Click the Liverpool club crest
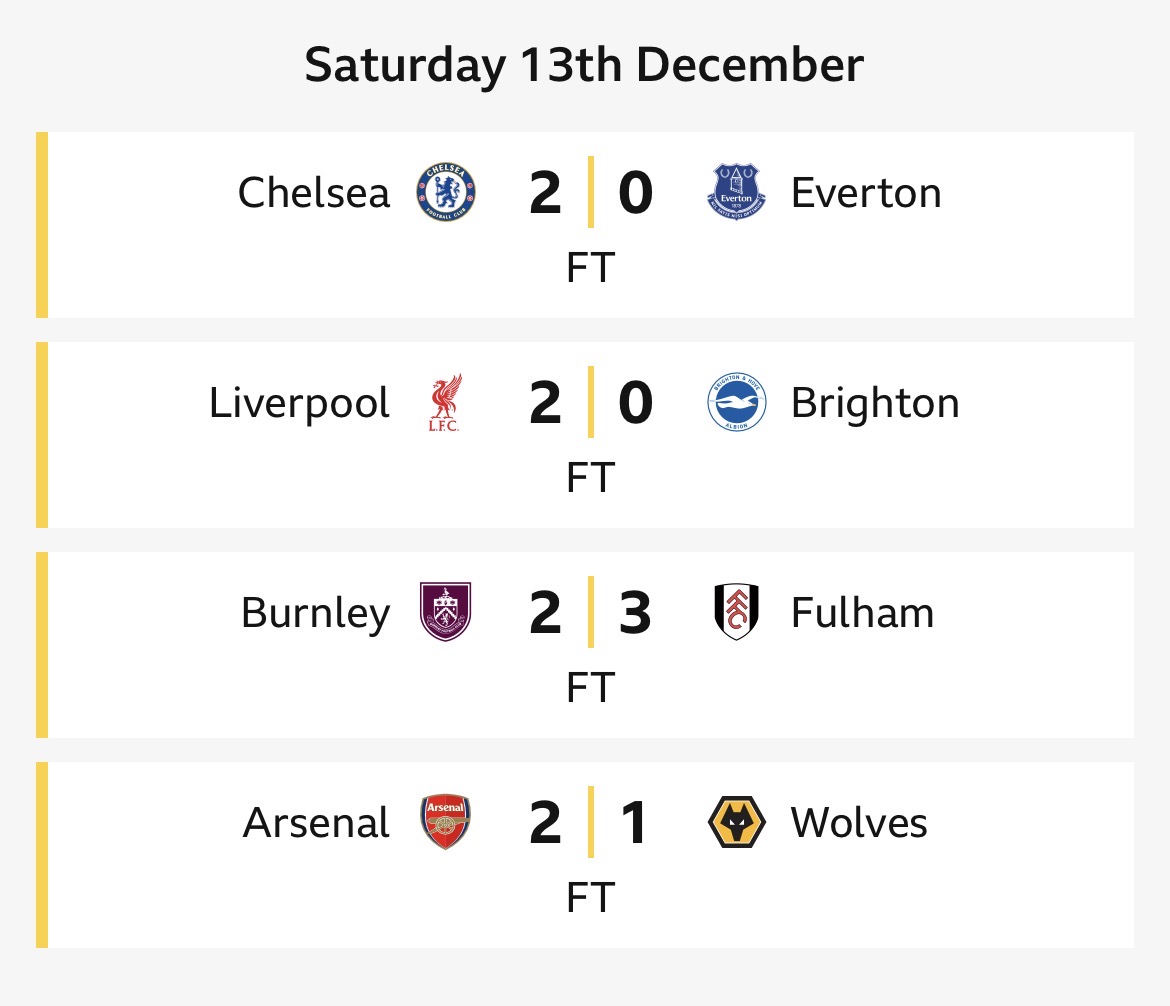Viewport: 1170px width, 1006px height. (446, 403)
